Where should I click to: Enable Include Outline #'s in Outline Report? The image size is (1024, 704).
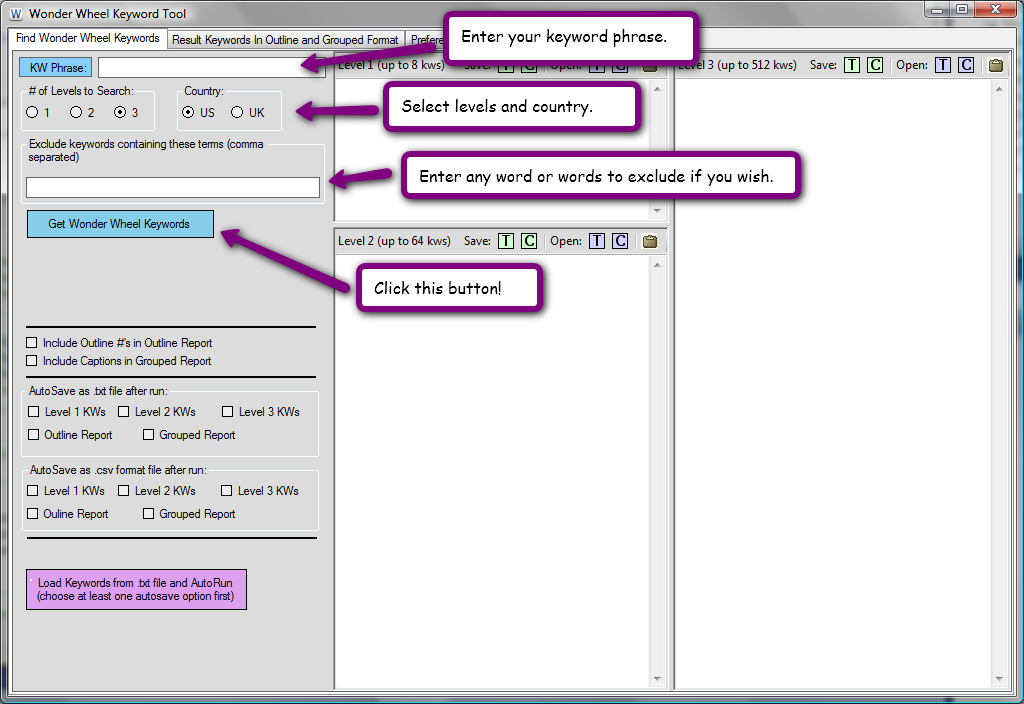coord(33,343)
